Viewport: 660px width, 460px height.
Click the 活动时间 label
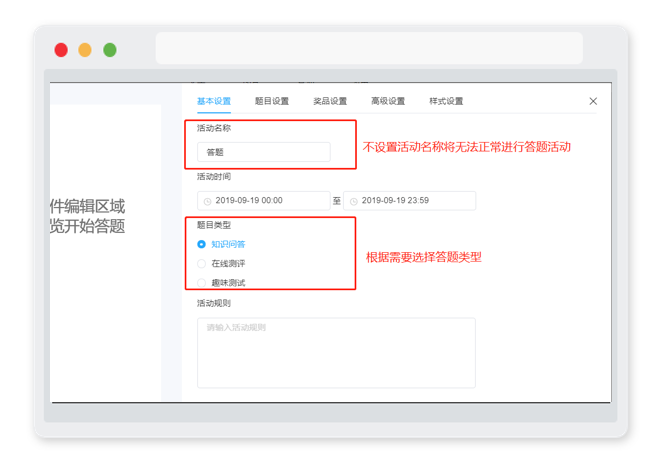(x=214, y=176)
